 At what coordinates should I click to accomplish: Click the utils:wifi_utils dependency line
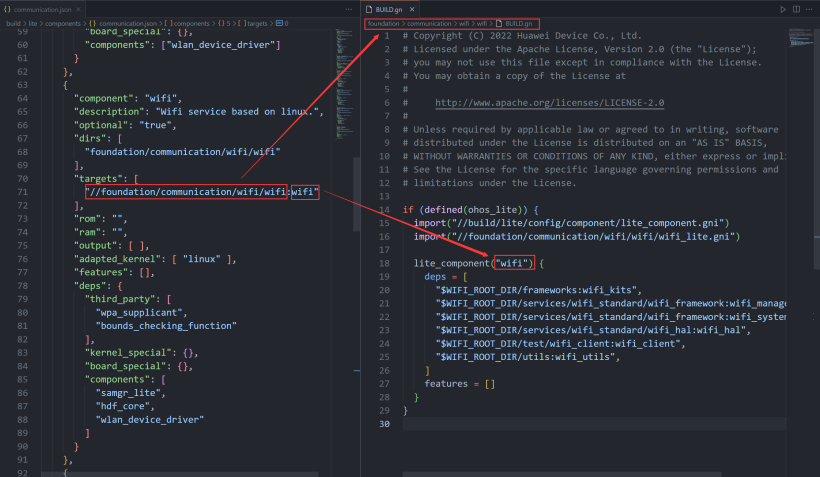(x=528, y=357)
